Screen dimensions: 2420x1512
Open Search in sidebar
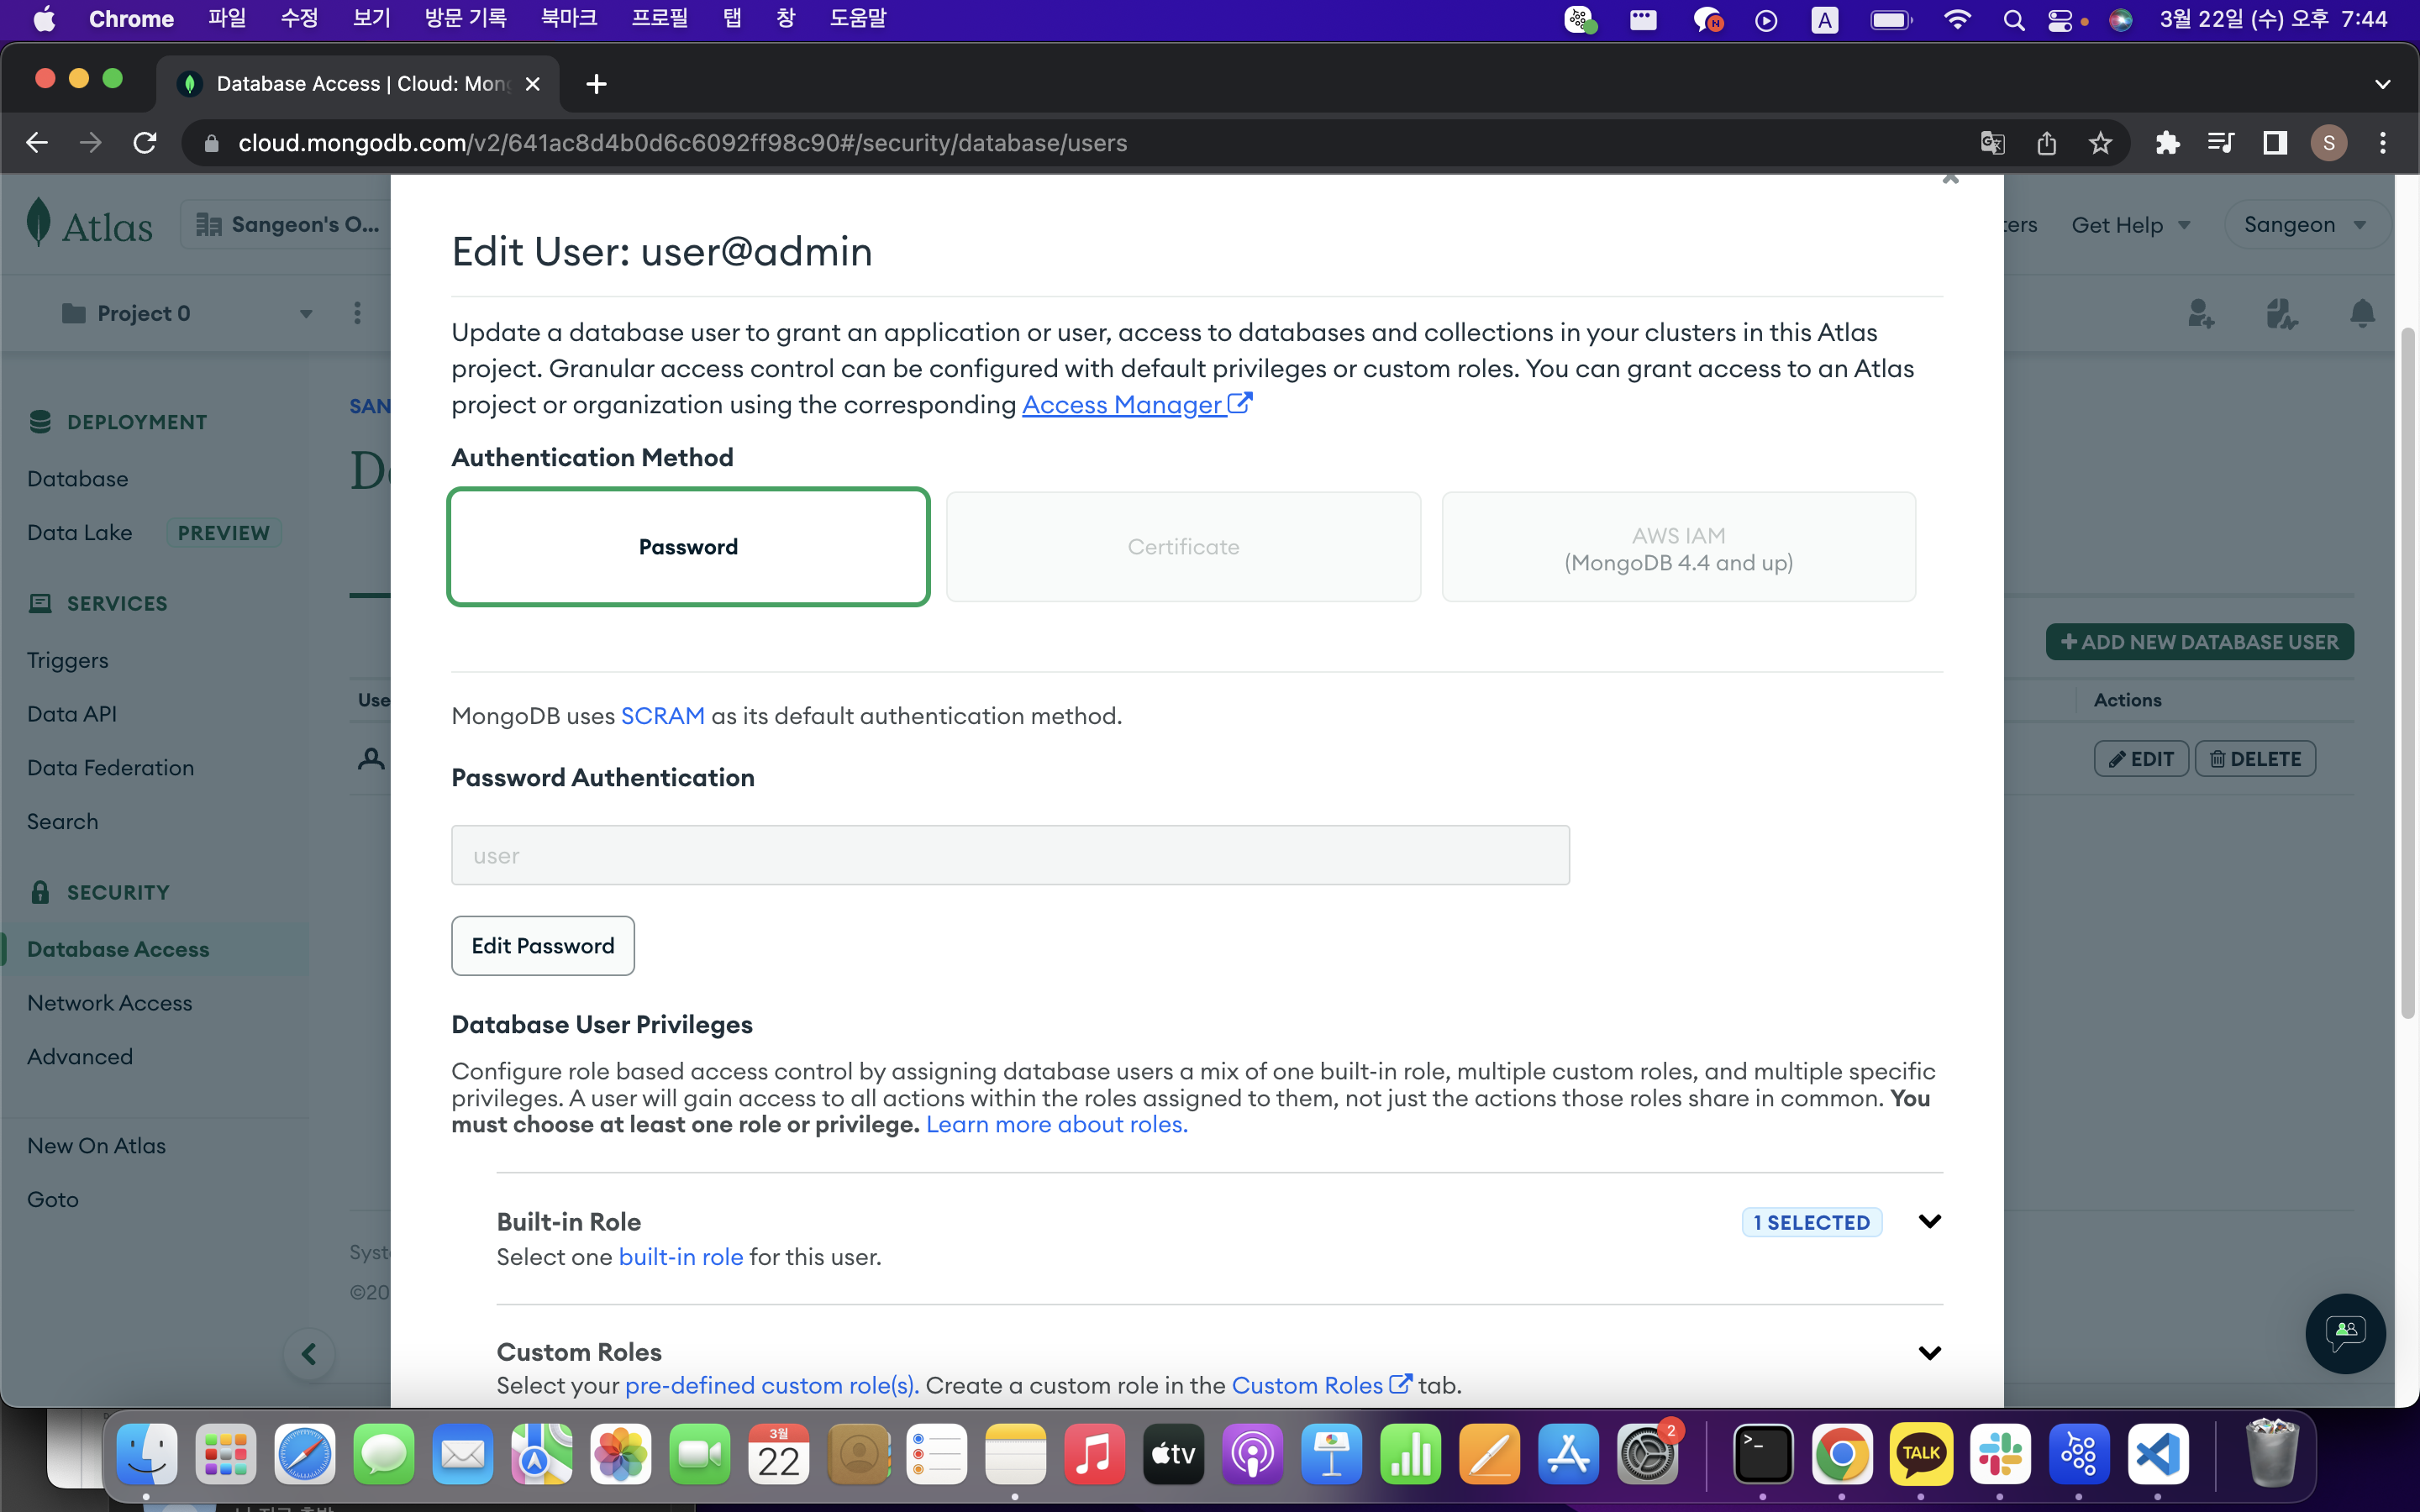[x=63, y=822]
